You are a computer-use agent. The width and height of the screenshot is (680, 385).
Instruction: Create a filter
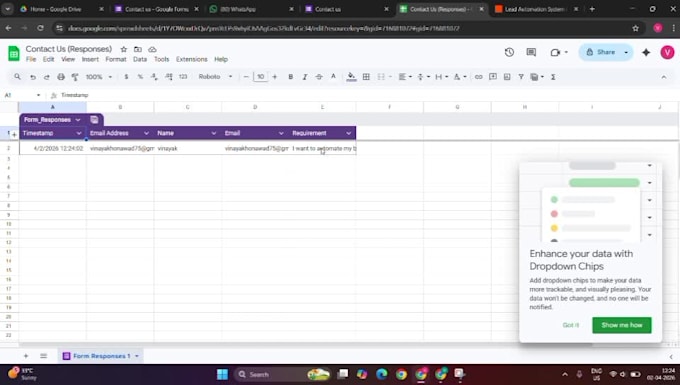click(x=521, y=77)
